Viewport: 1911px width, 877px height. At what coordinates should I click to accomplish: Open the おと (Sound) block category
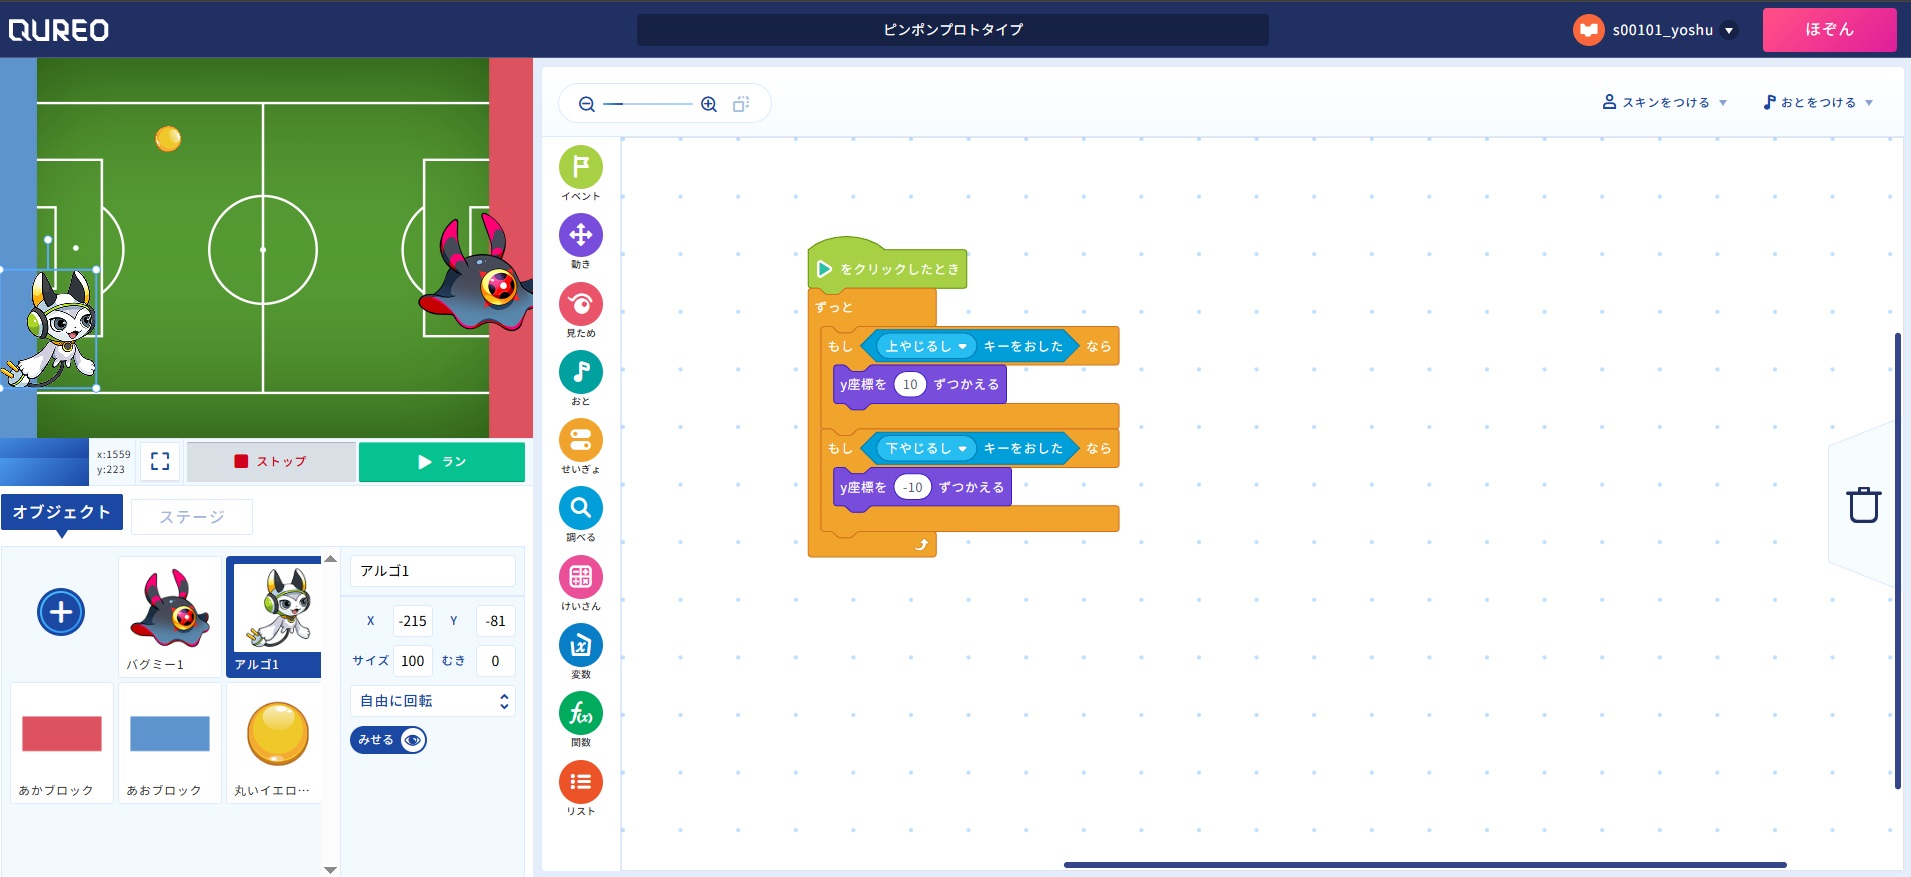(580, 373)
